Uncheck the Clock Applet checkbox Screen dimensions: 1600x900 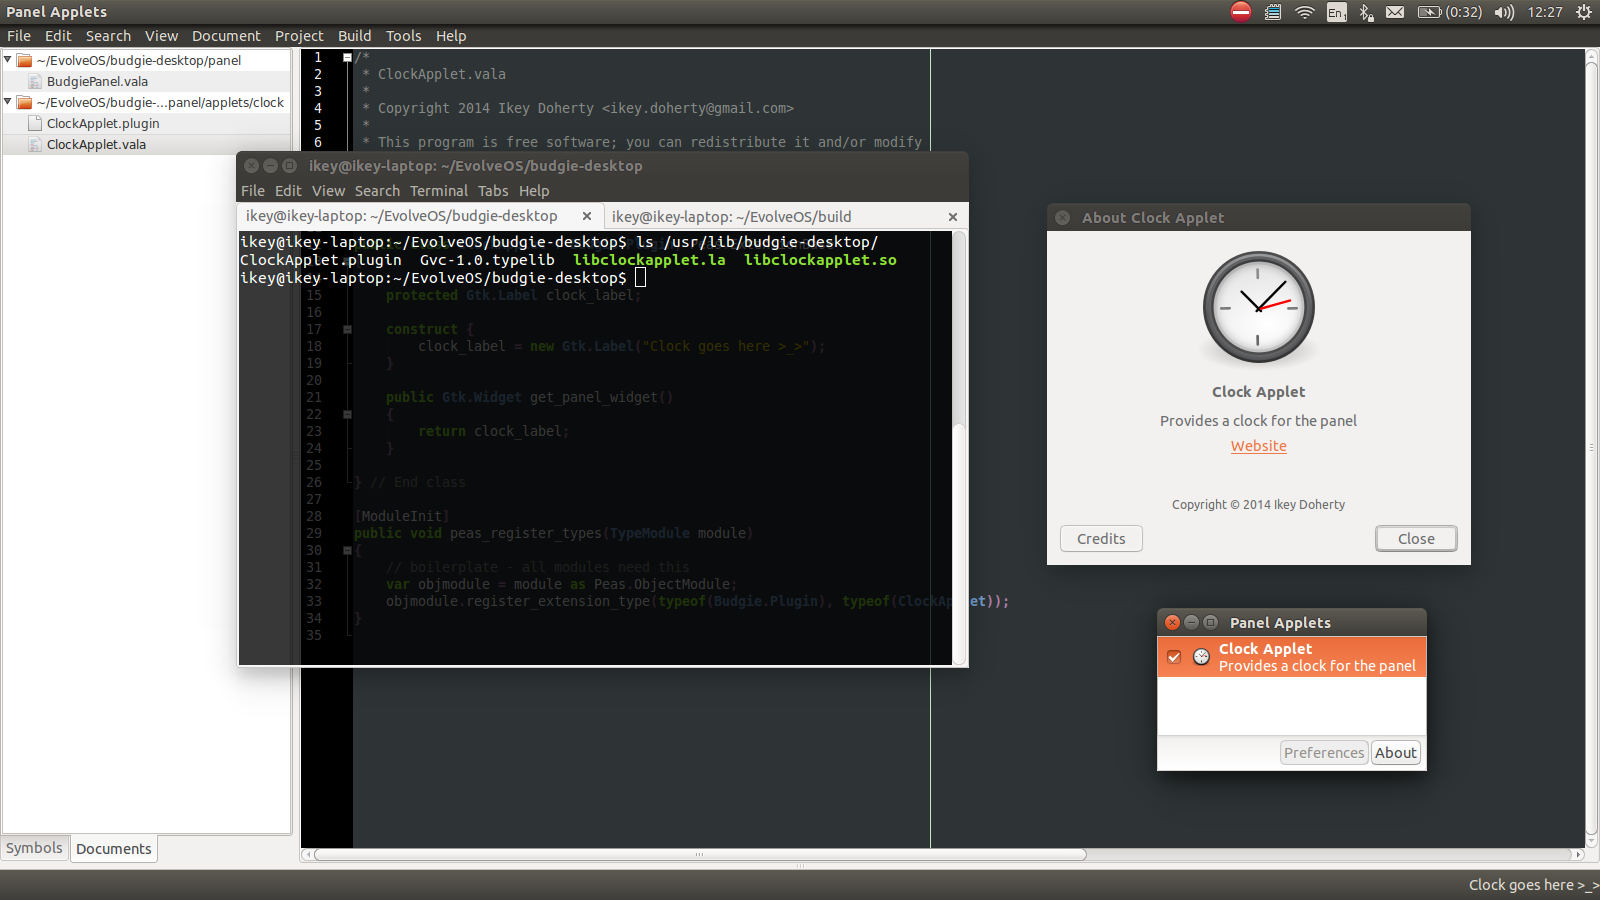pos(1174,657)
